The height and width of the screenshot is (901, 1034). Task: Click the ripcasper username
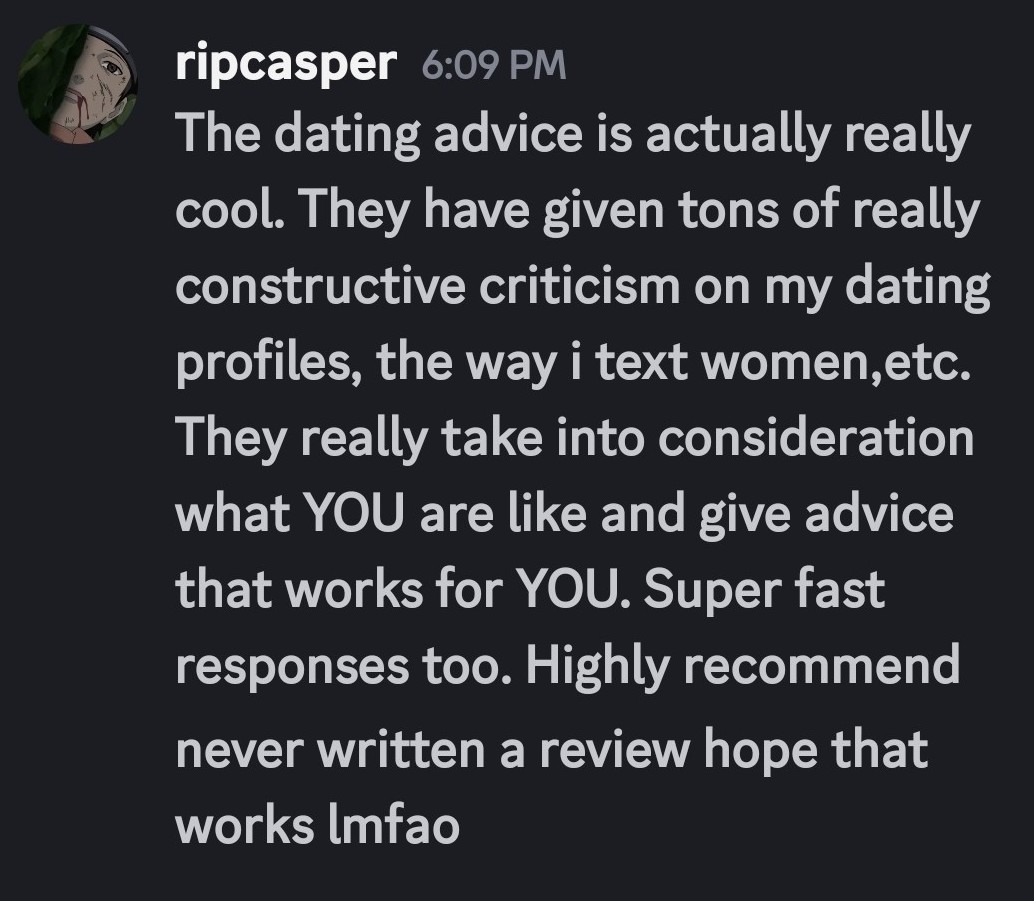tap(286, 65)
